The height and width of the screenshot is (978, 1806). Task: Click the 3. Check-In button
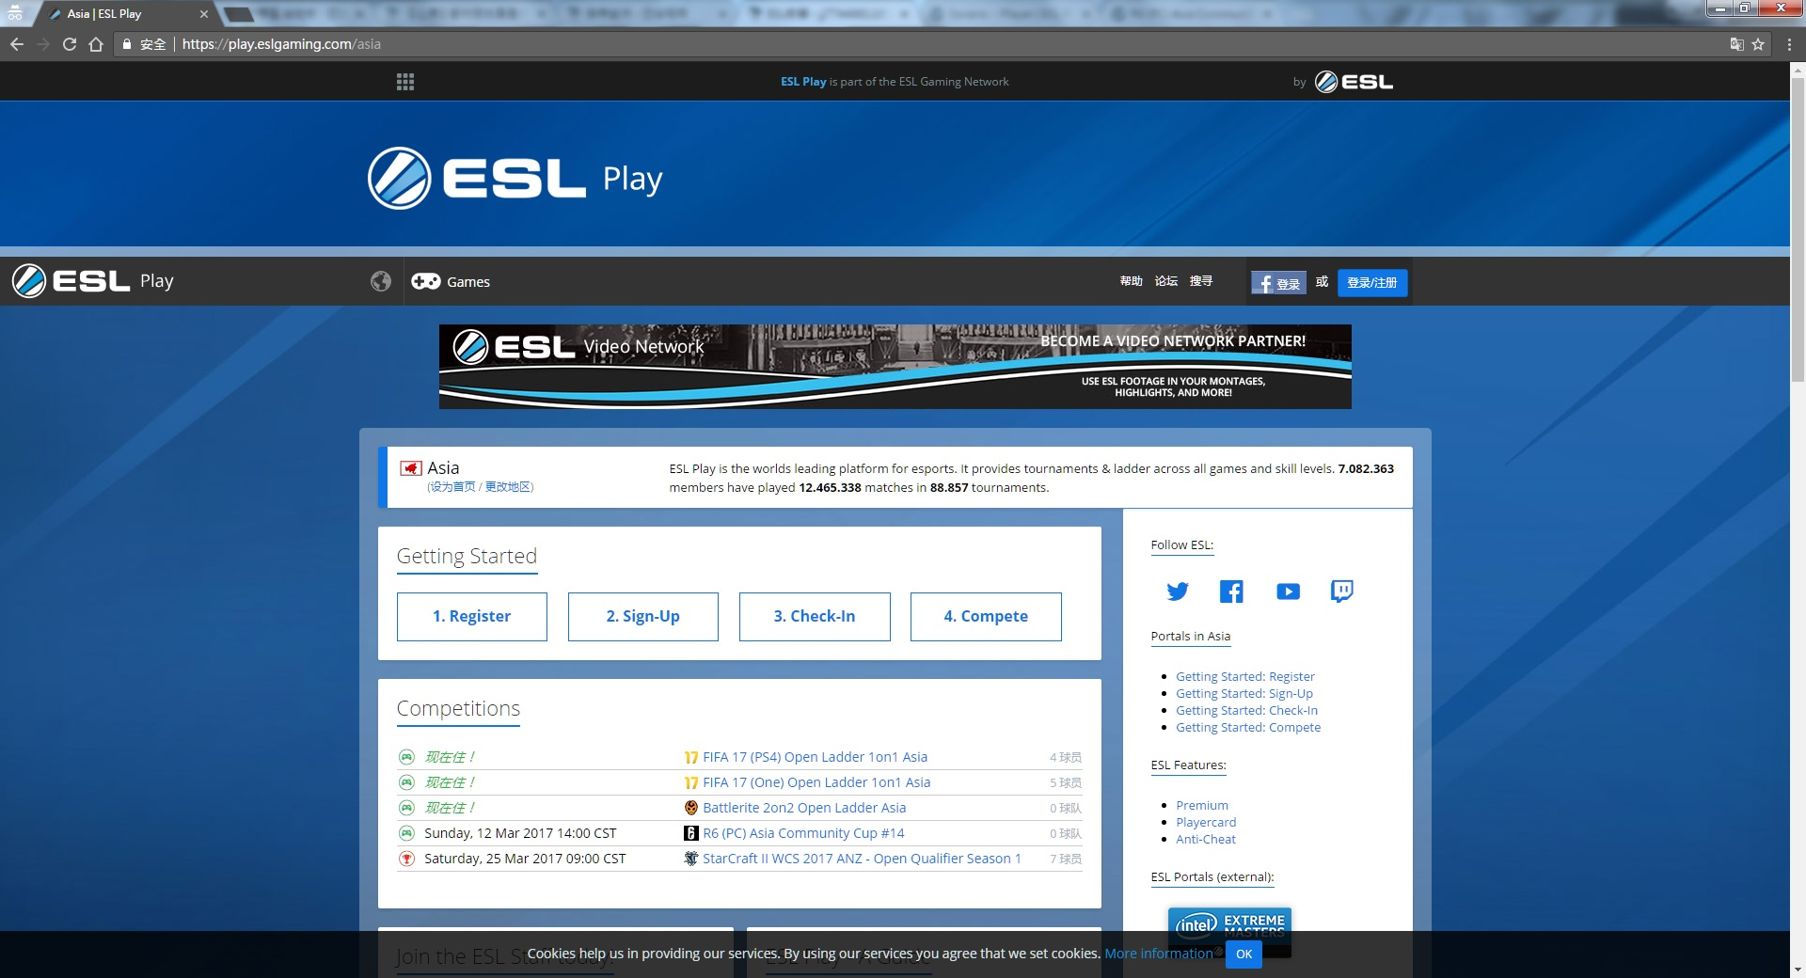(x=815, y=616)
